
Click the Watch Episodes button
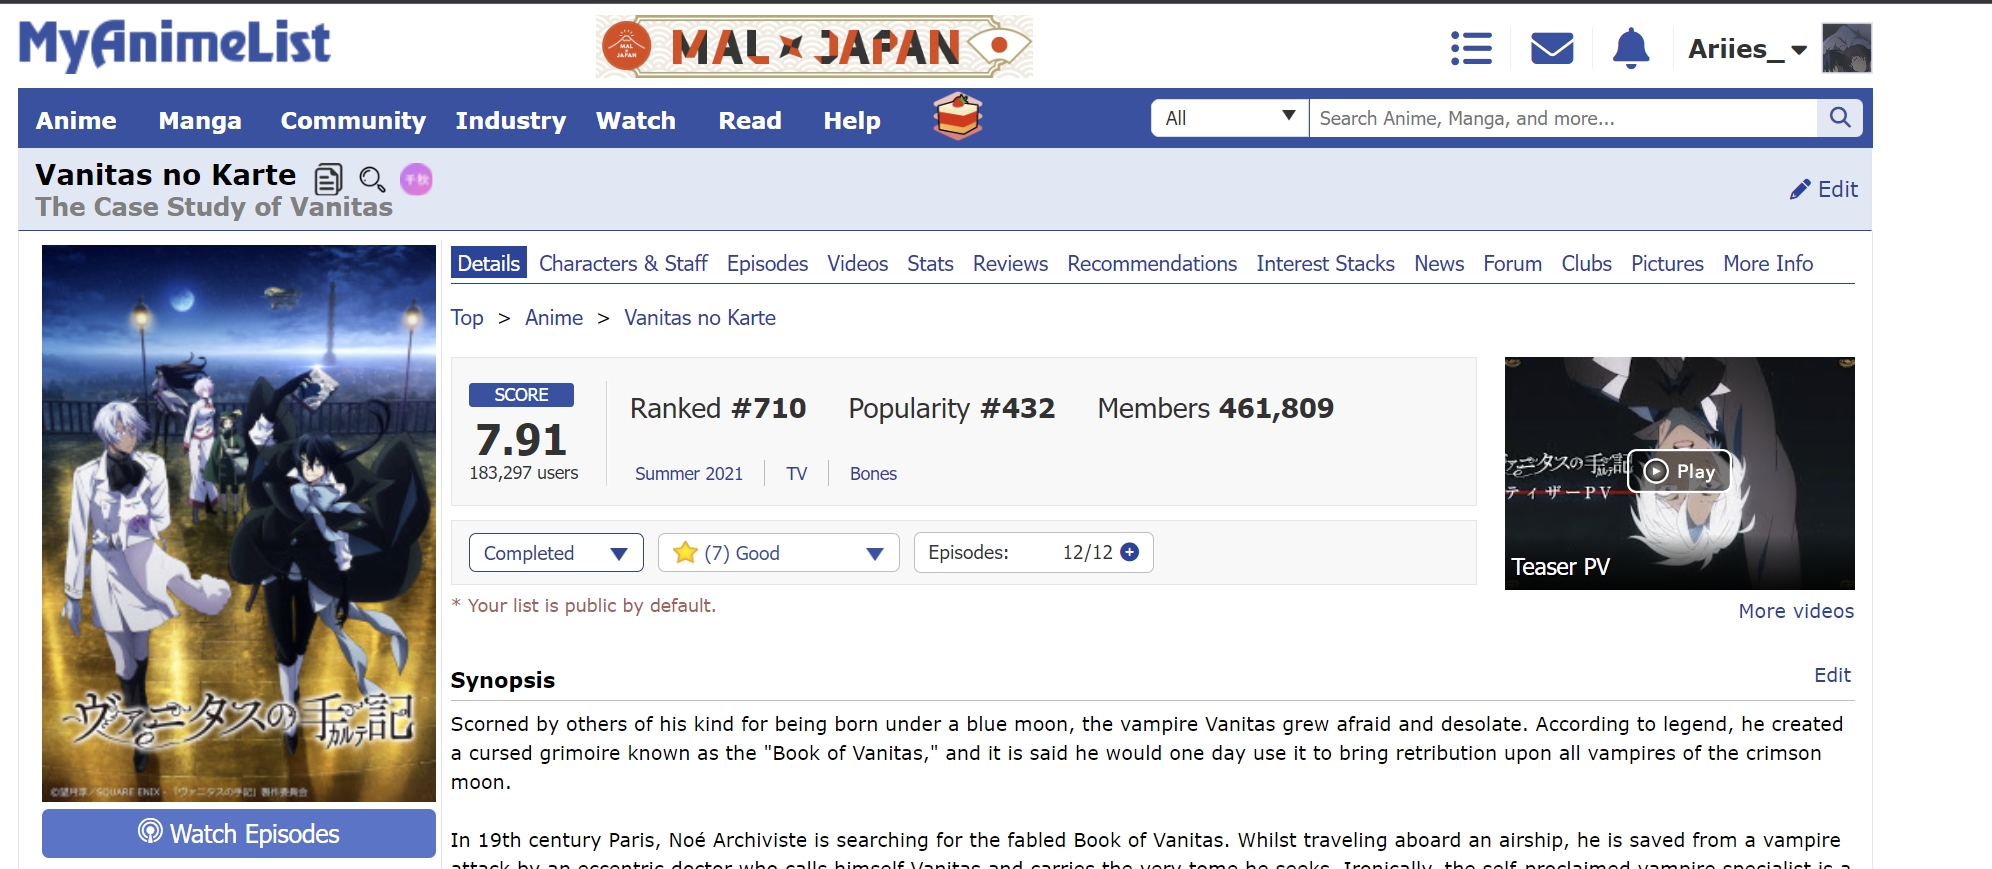pos(239,833)
